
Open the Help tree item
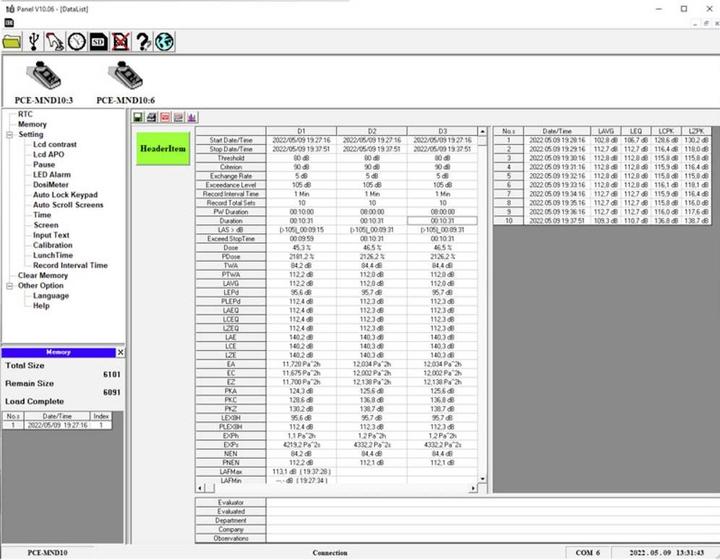point(41,306)
